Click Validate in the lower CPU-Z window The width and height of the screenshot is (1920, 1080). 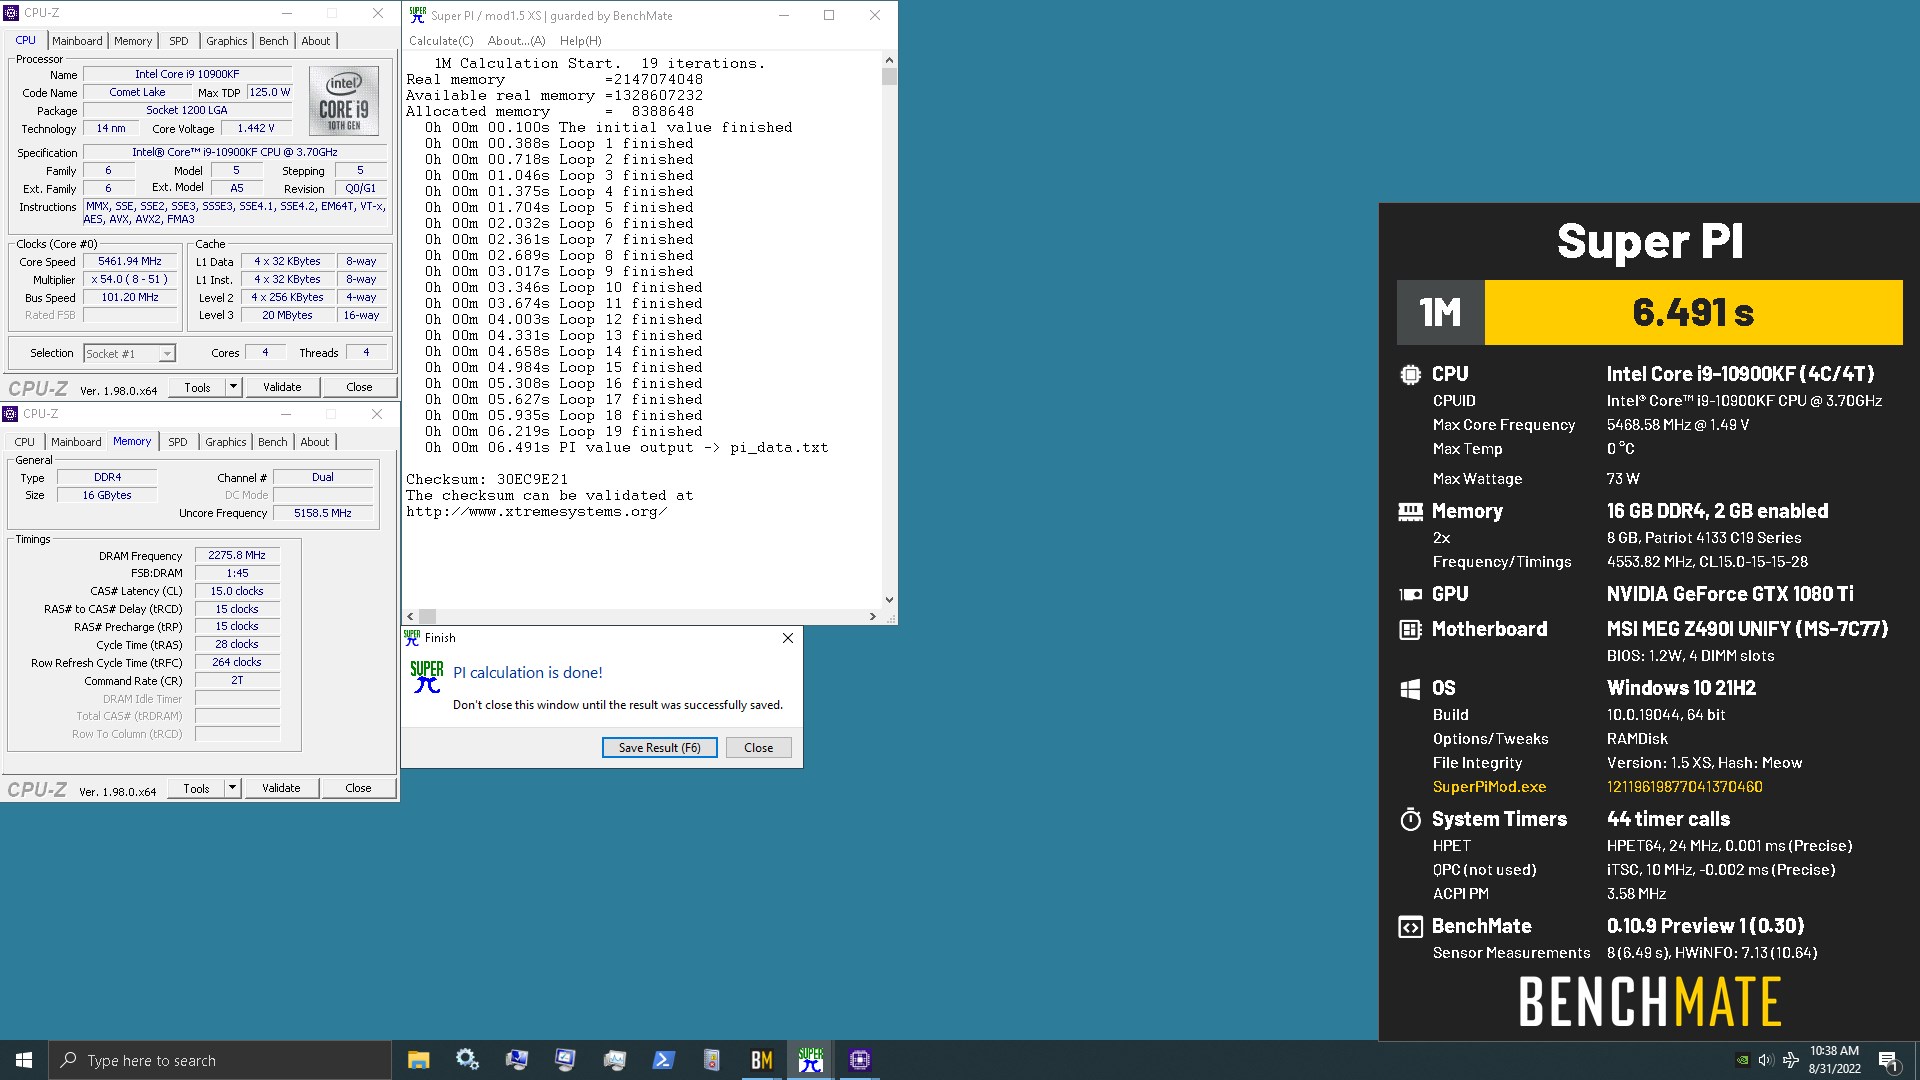click(x=281, y=788)
